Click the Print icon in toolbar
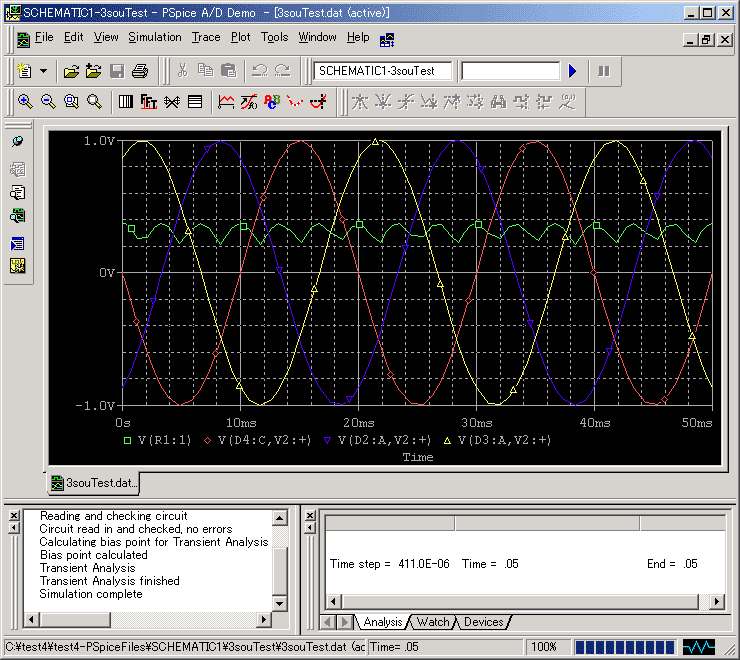Image resolution: width=740 pixels, height=660 pixels. (140, 71)
